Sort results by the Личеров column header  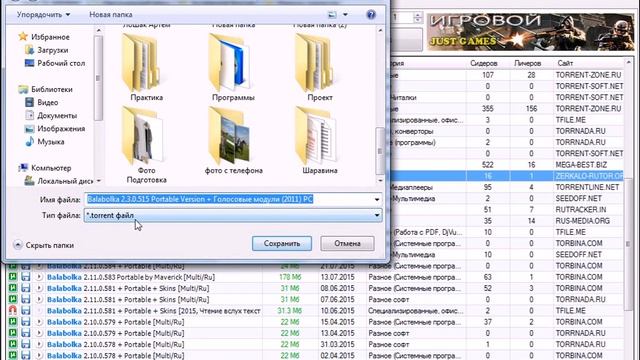point(527,63)
